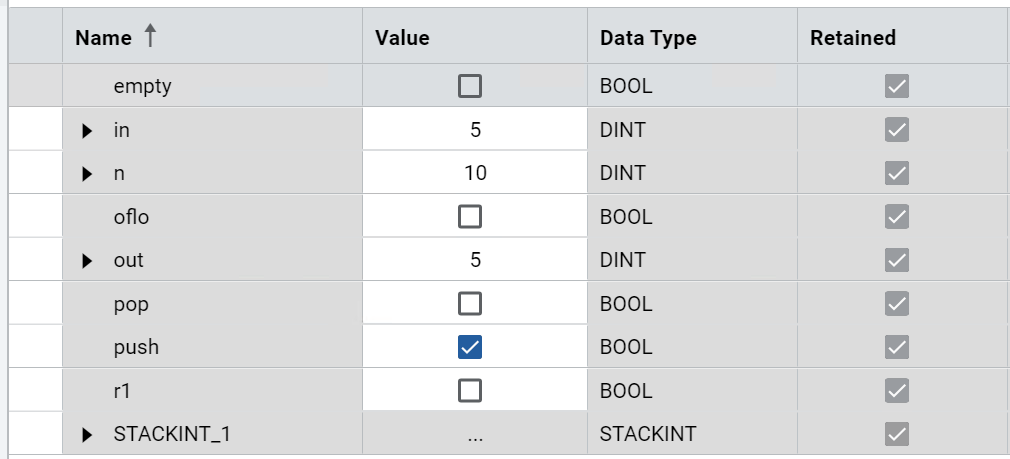Tick the r1 value checkbox
This screenshot has width=1010, height=459.
click(x=469, y=391)
